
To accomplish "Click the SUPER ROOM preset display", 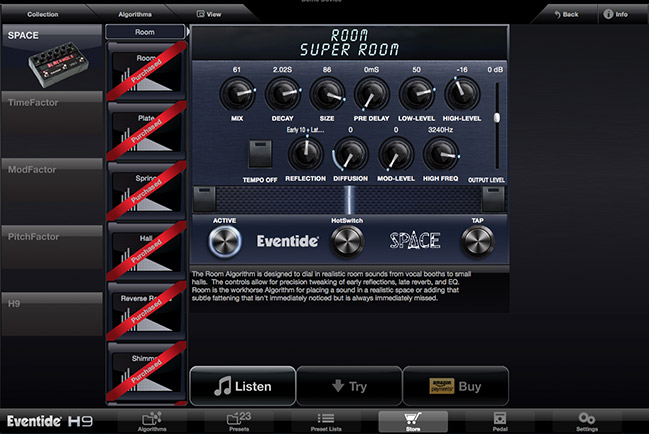I will [x=349, y=50].
